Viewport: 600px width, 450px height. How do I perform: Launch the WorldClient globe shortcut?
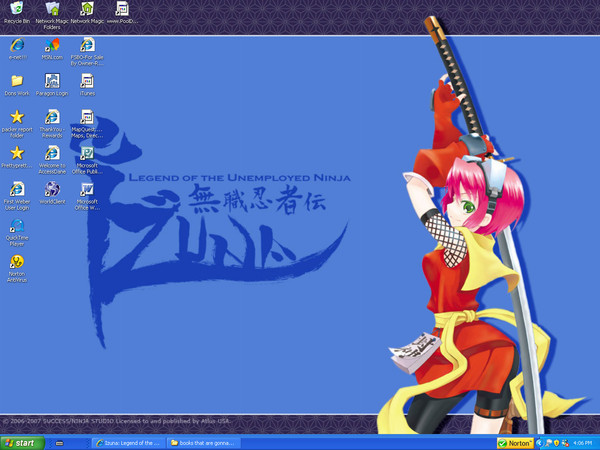coord(52,193)
